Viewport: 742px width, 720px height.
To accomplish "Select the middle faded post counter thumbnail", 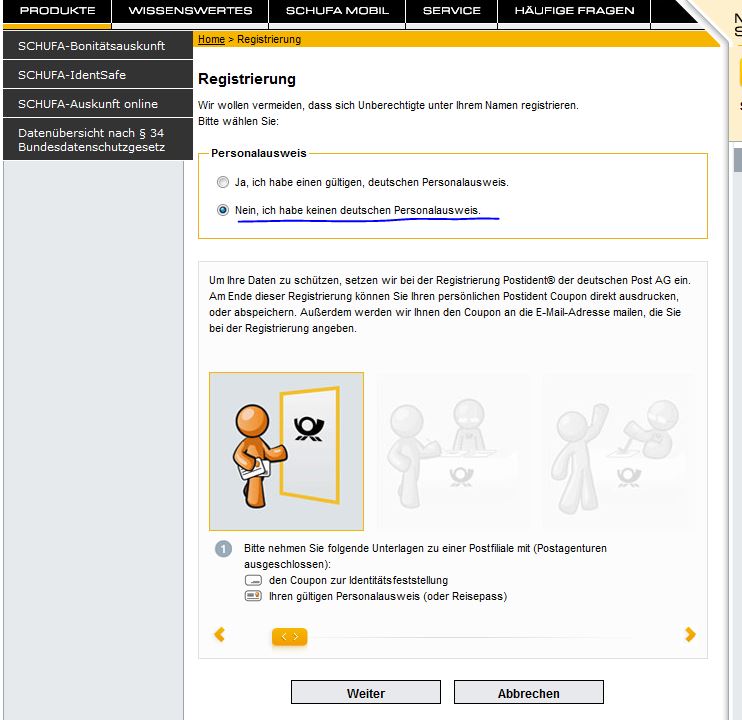I will pyautogui.click(x=452, y=451).
